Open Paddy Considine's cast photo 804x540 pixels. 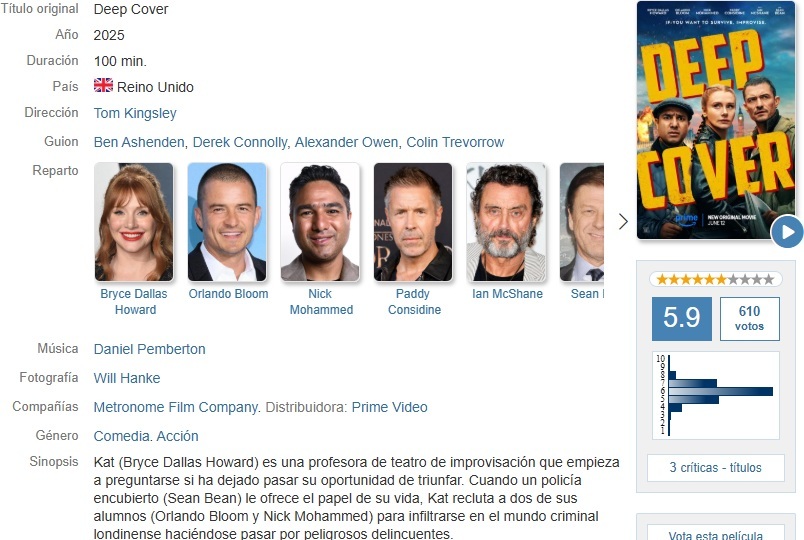click(x=413, y=222)
